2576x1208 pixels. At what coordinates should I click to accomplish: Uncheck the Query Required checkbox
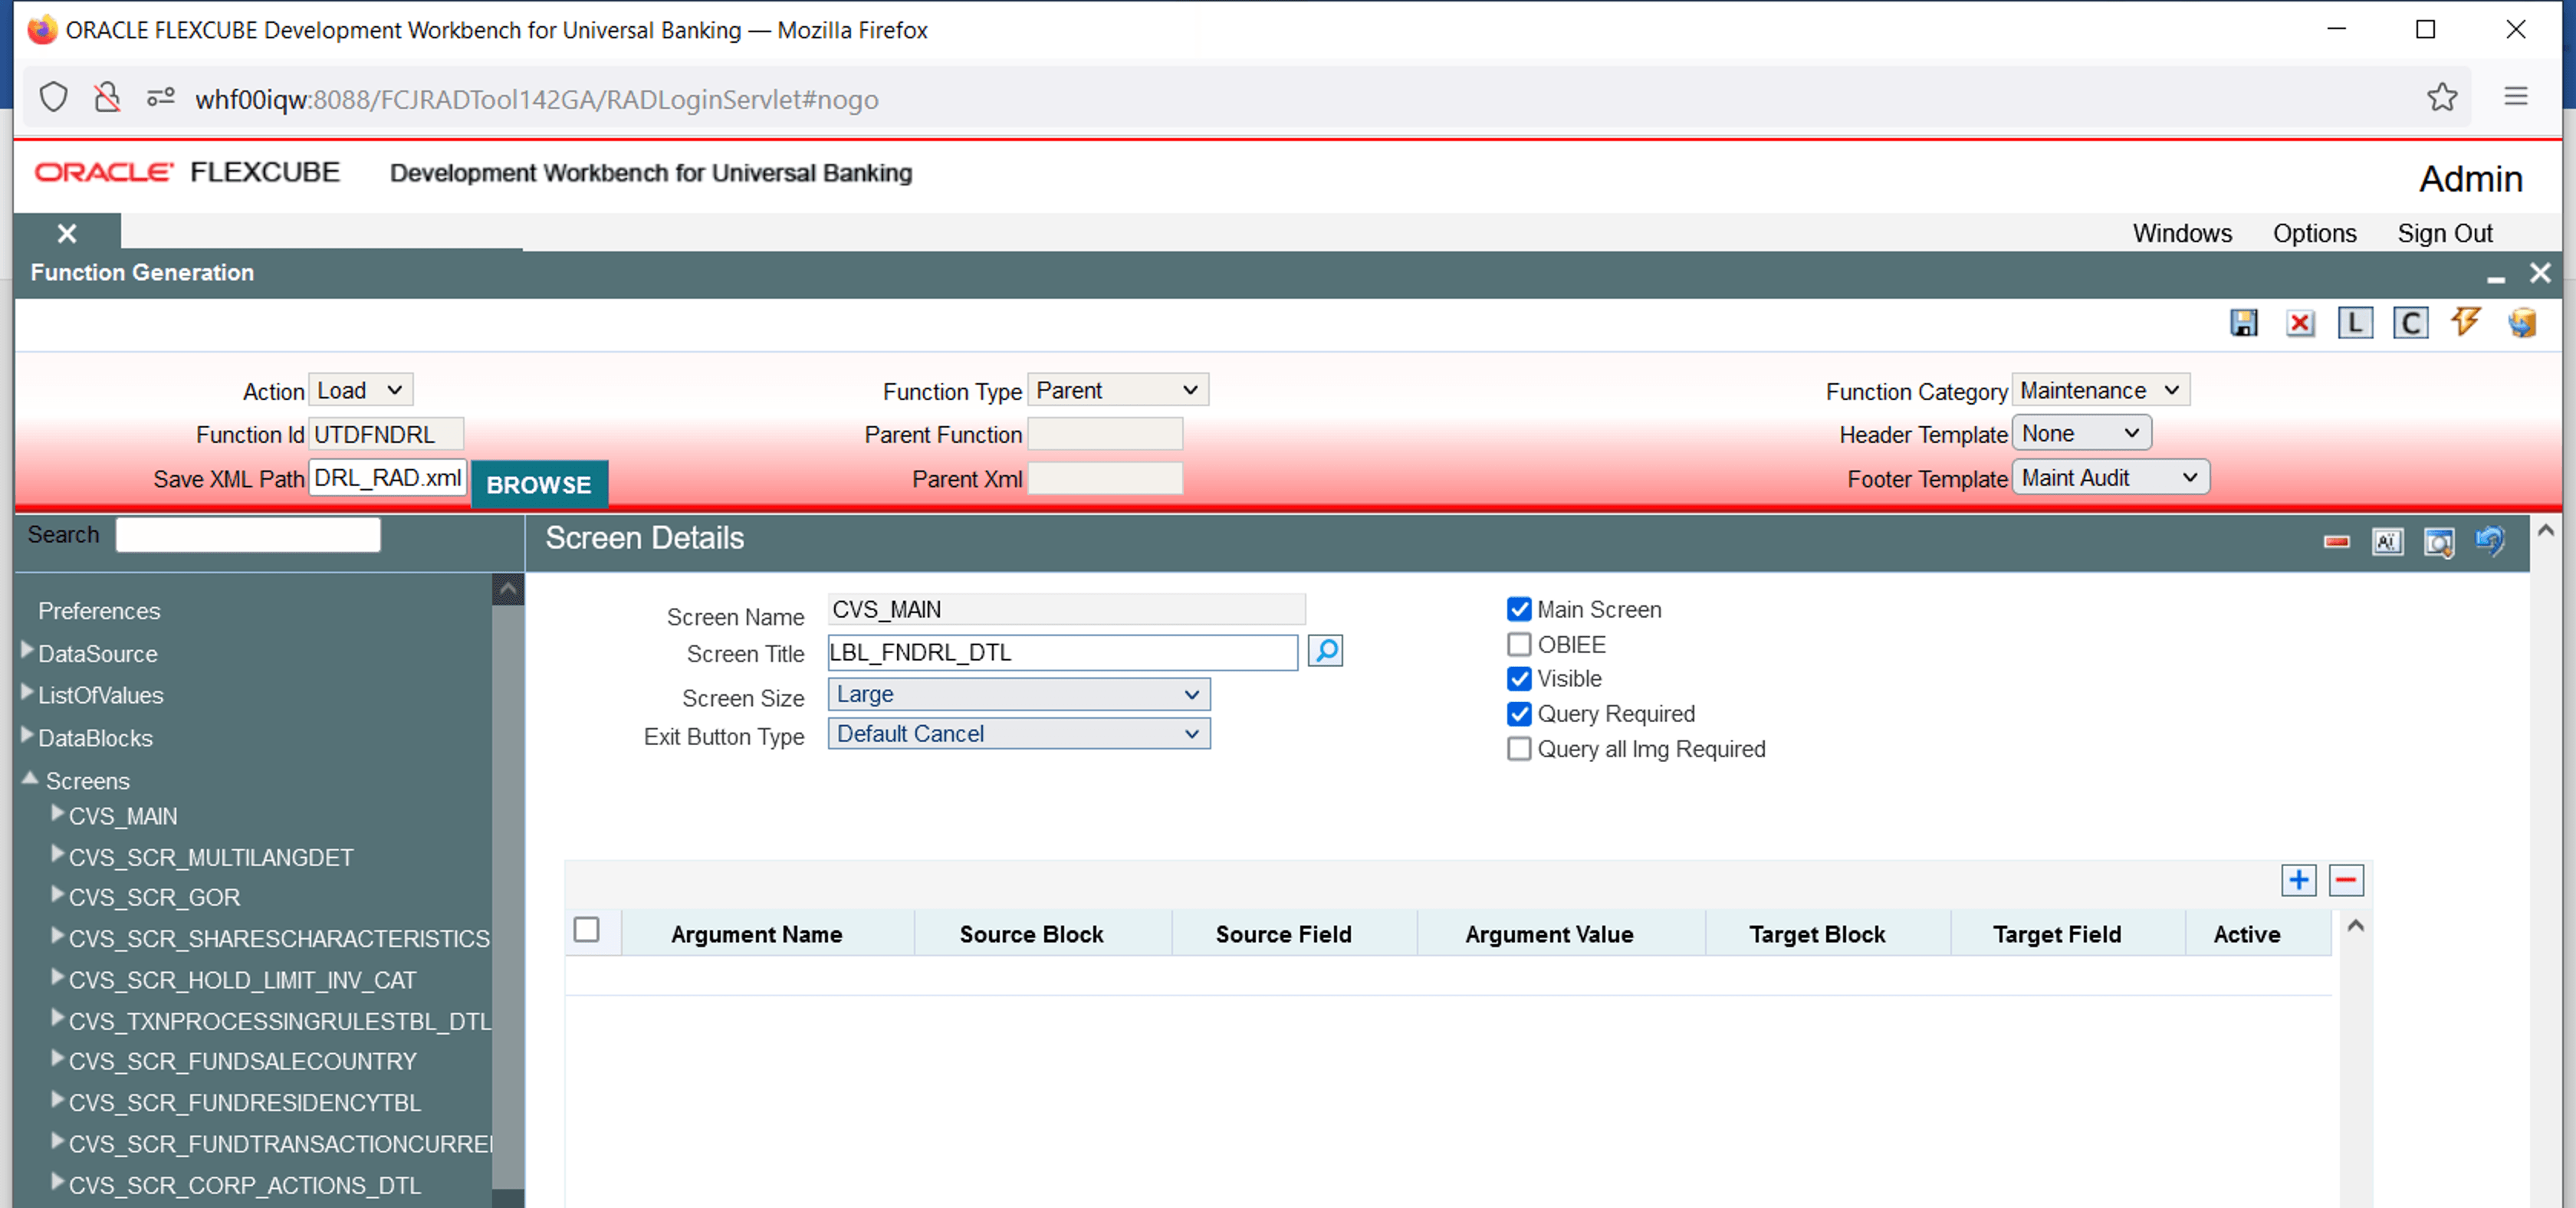(1518, 714)
